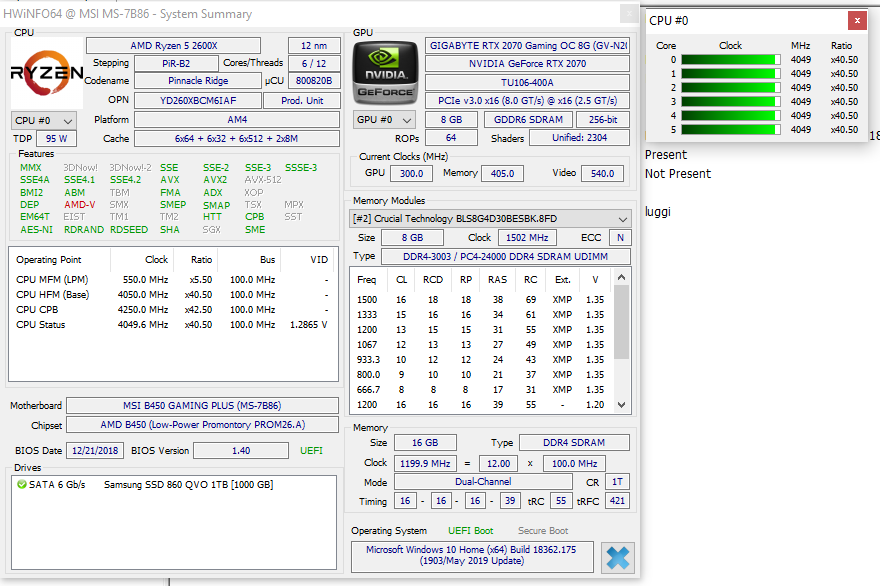Click the MSI B450 GAMING PLUS motherboard field
The image size is (880, 586).
202,405
